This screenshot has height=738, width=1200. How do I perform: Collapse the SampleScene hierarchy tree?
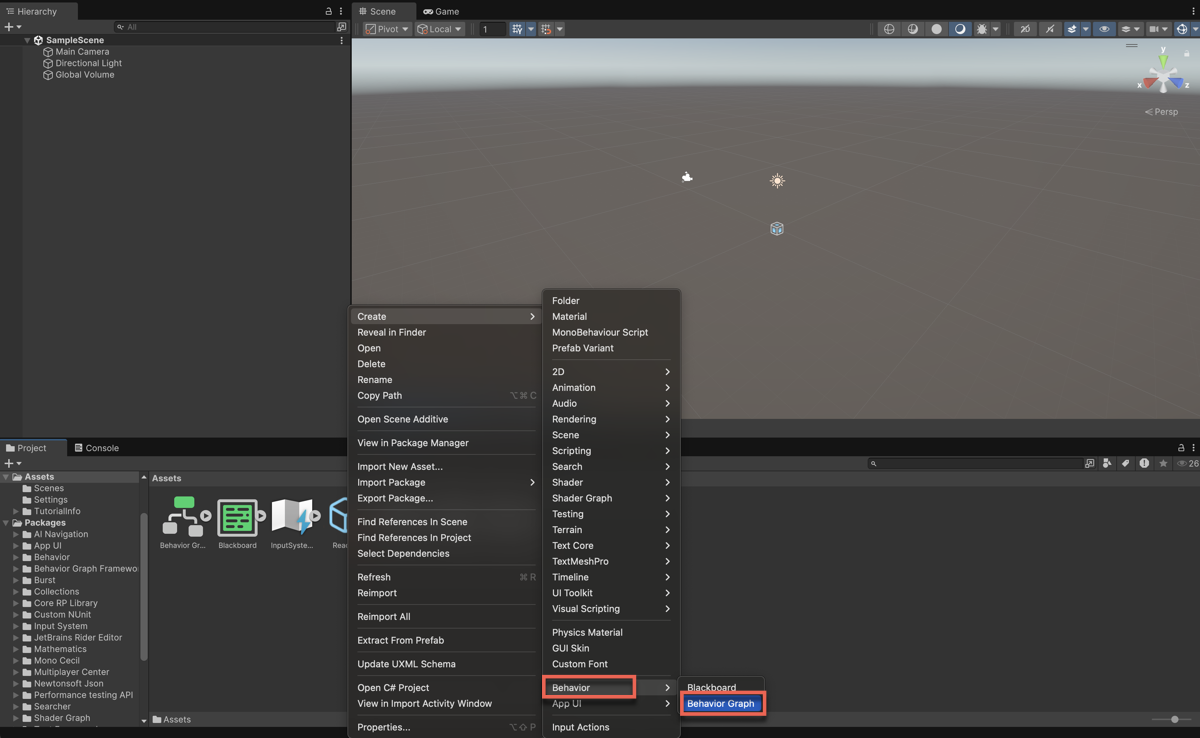click(27, 40)
